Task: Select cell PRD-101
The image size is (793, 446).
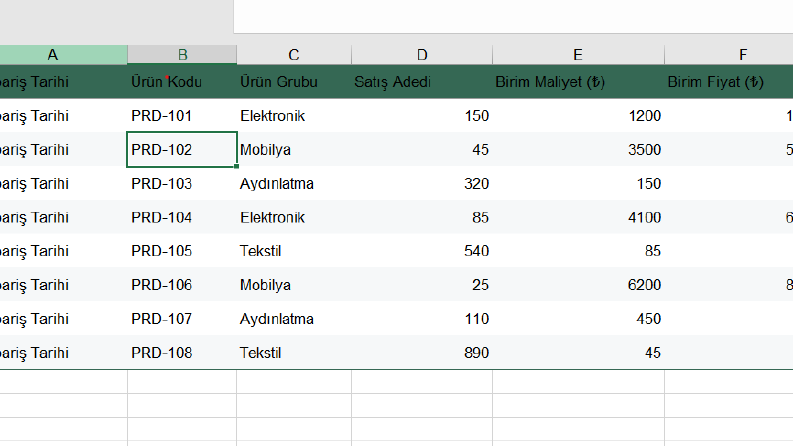Action: coord(182,116)
